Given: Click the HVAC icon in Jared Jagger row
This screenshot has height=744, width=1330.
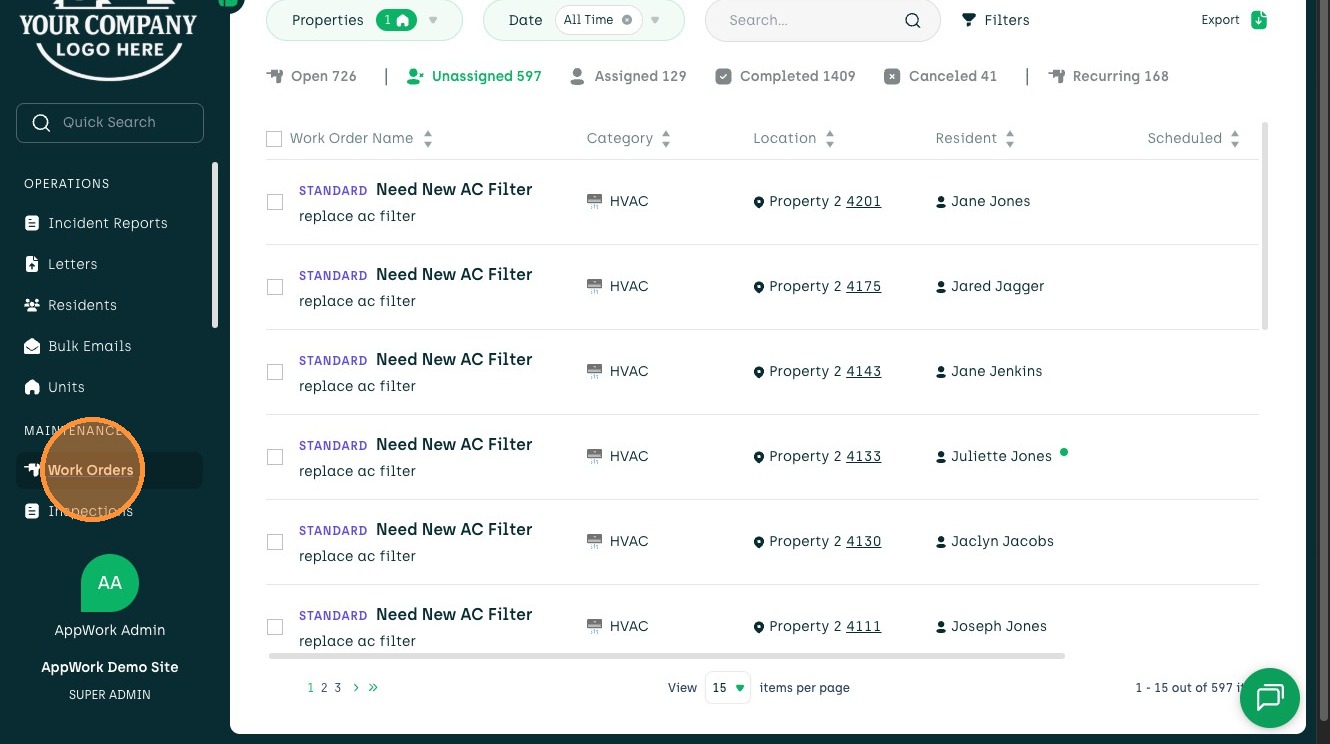Looking at the screenshot, I should click(x=595, y=286).
